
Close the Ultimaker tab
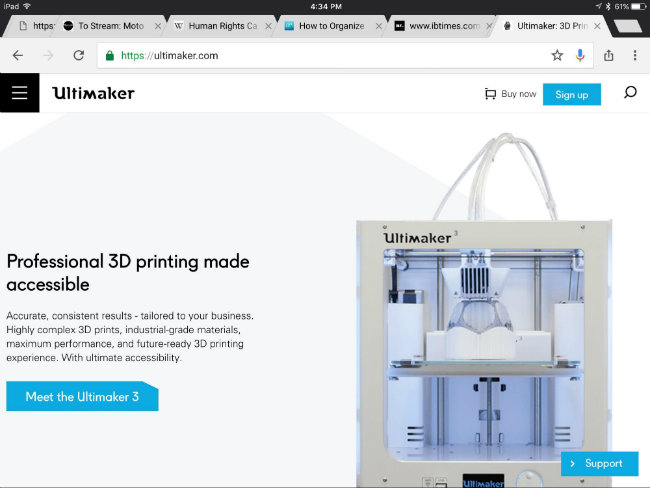[x=597, y=26]
